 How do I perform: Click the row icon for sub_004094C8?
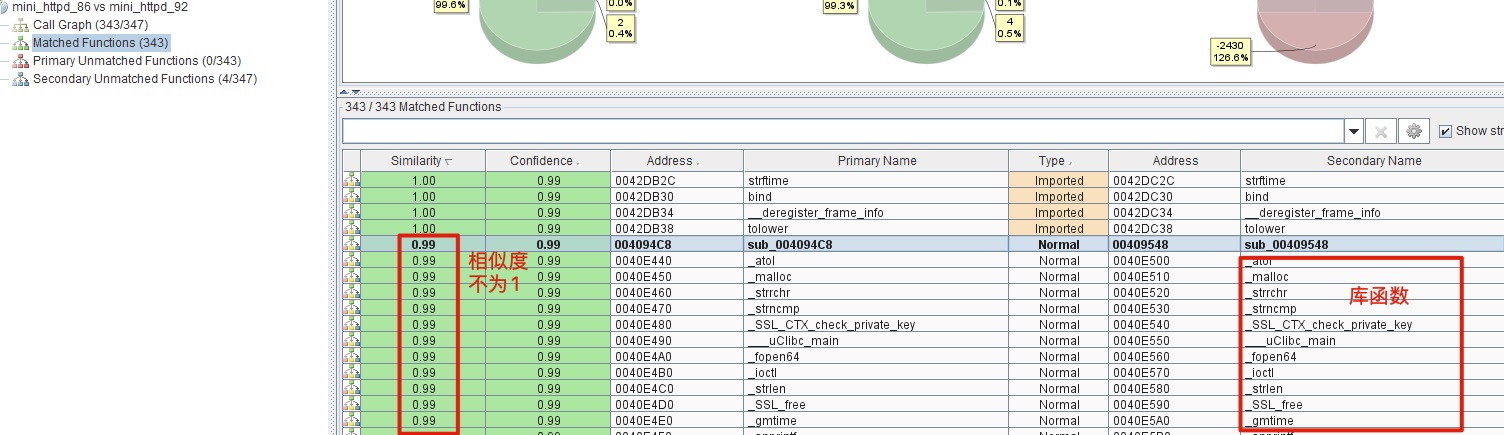point(351,245)
